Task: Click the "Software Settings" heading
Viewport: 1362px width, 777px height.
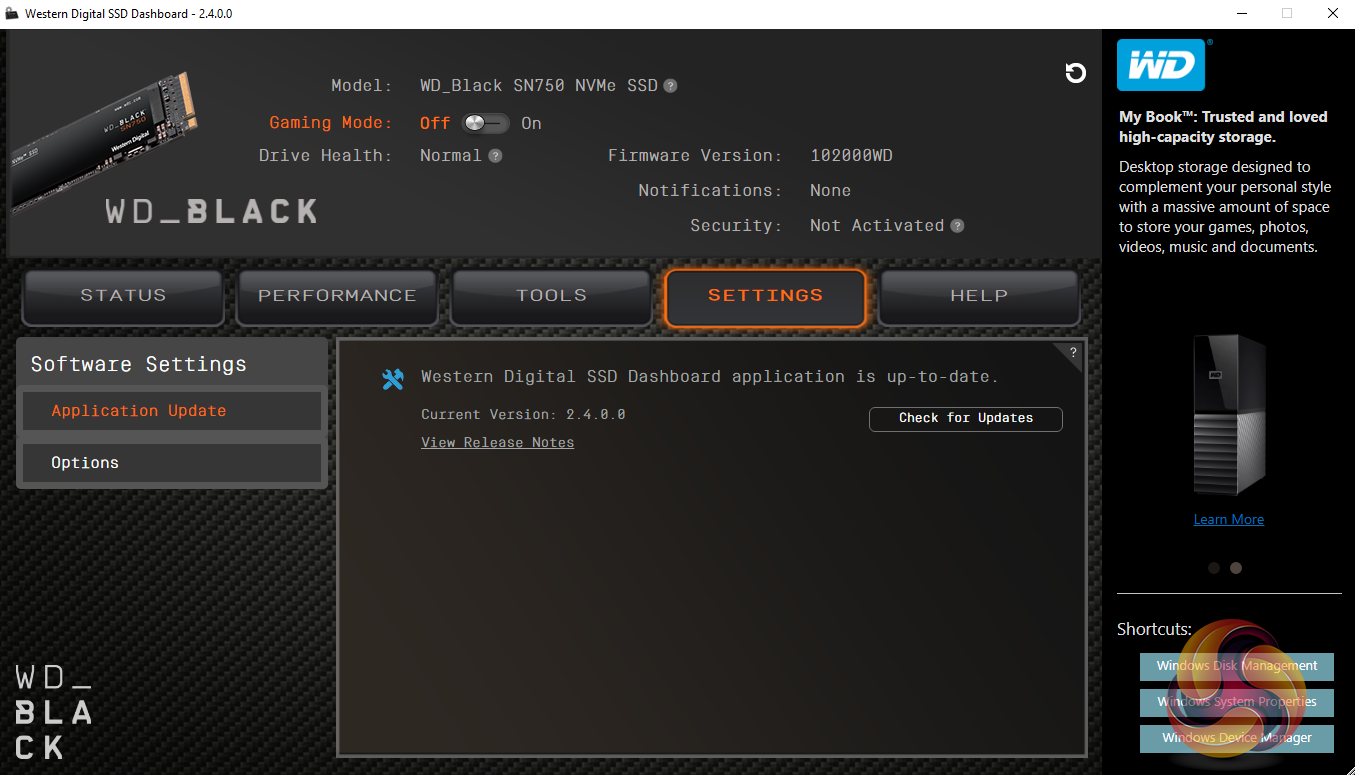Action: (138, 364)
